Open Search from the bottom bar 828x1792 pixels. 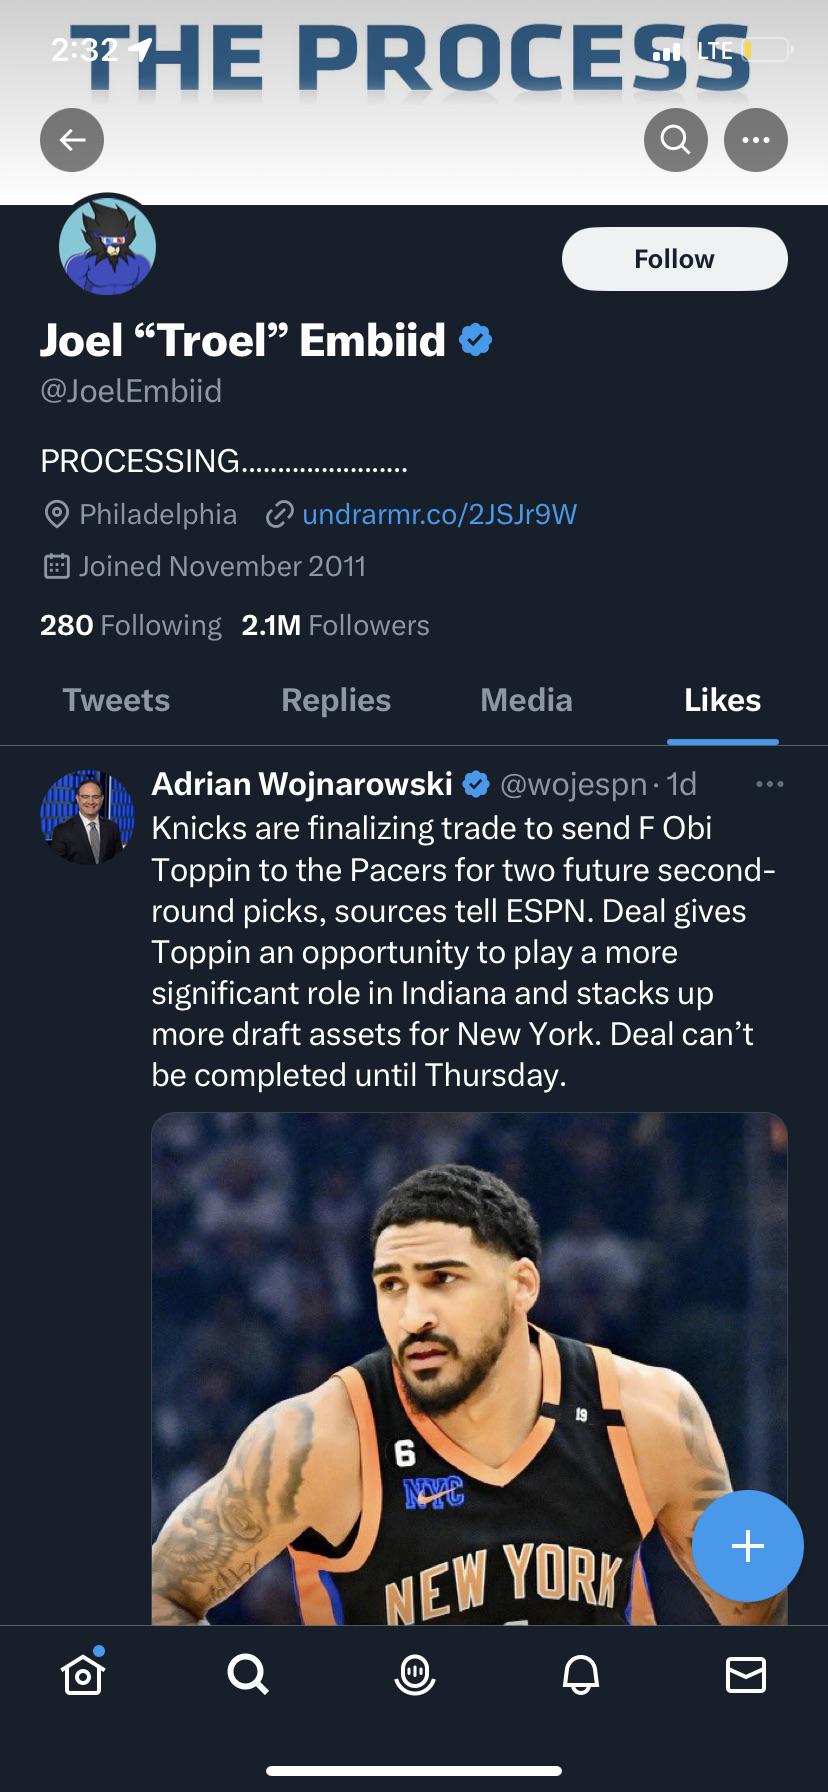[248, 1674]
